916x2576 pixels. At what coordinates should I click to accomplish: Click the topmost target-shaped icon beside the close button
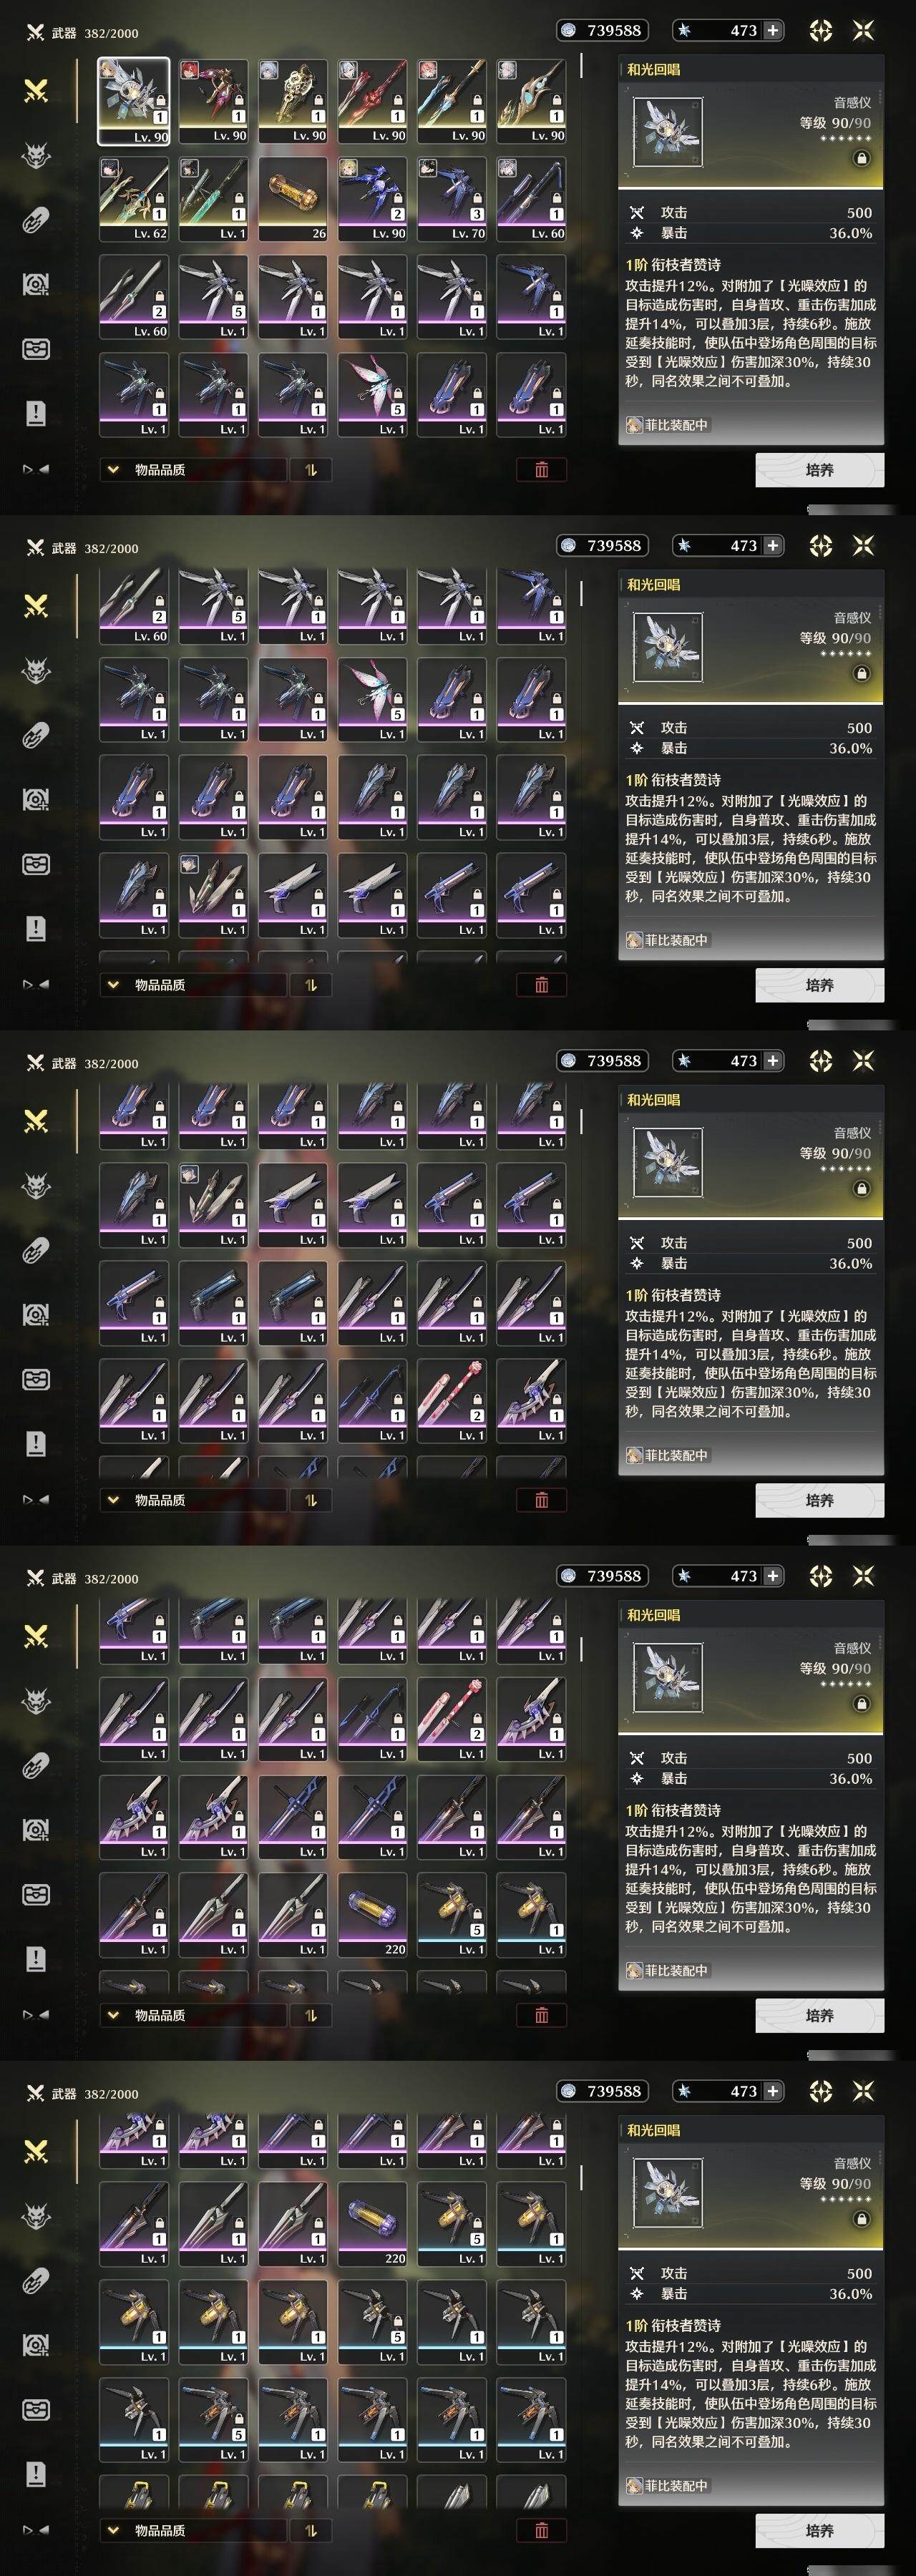pos(820,31)
